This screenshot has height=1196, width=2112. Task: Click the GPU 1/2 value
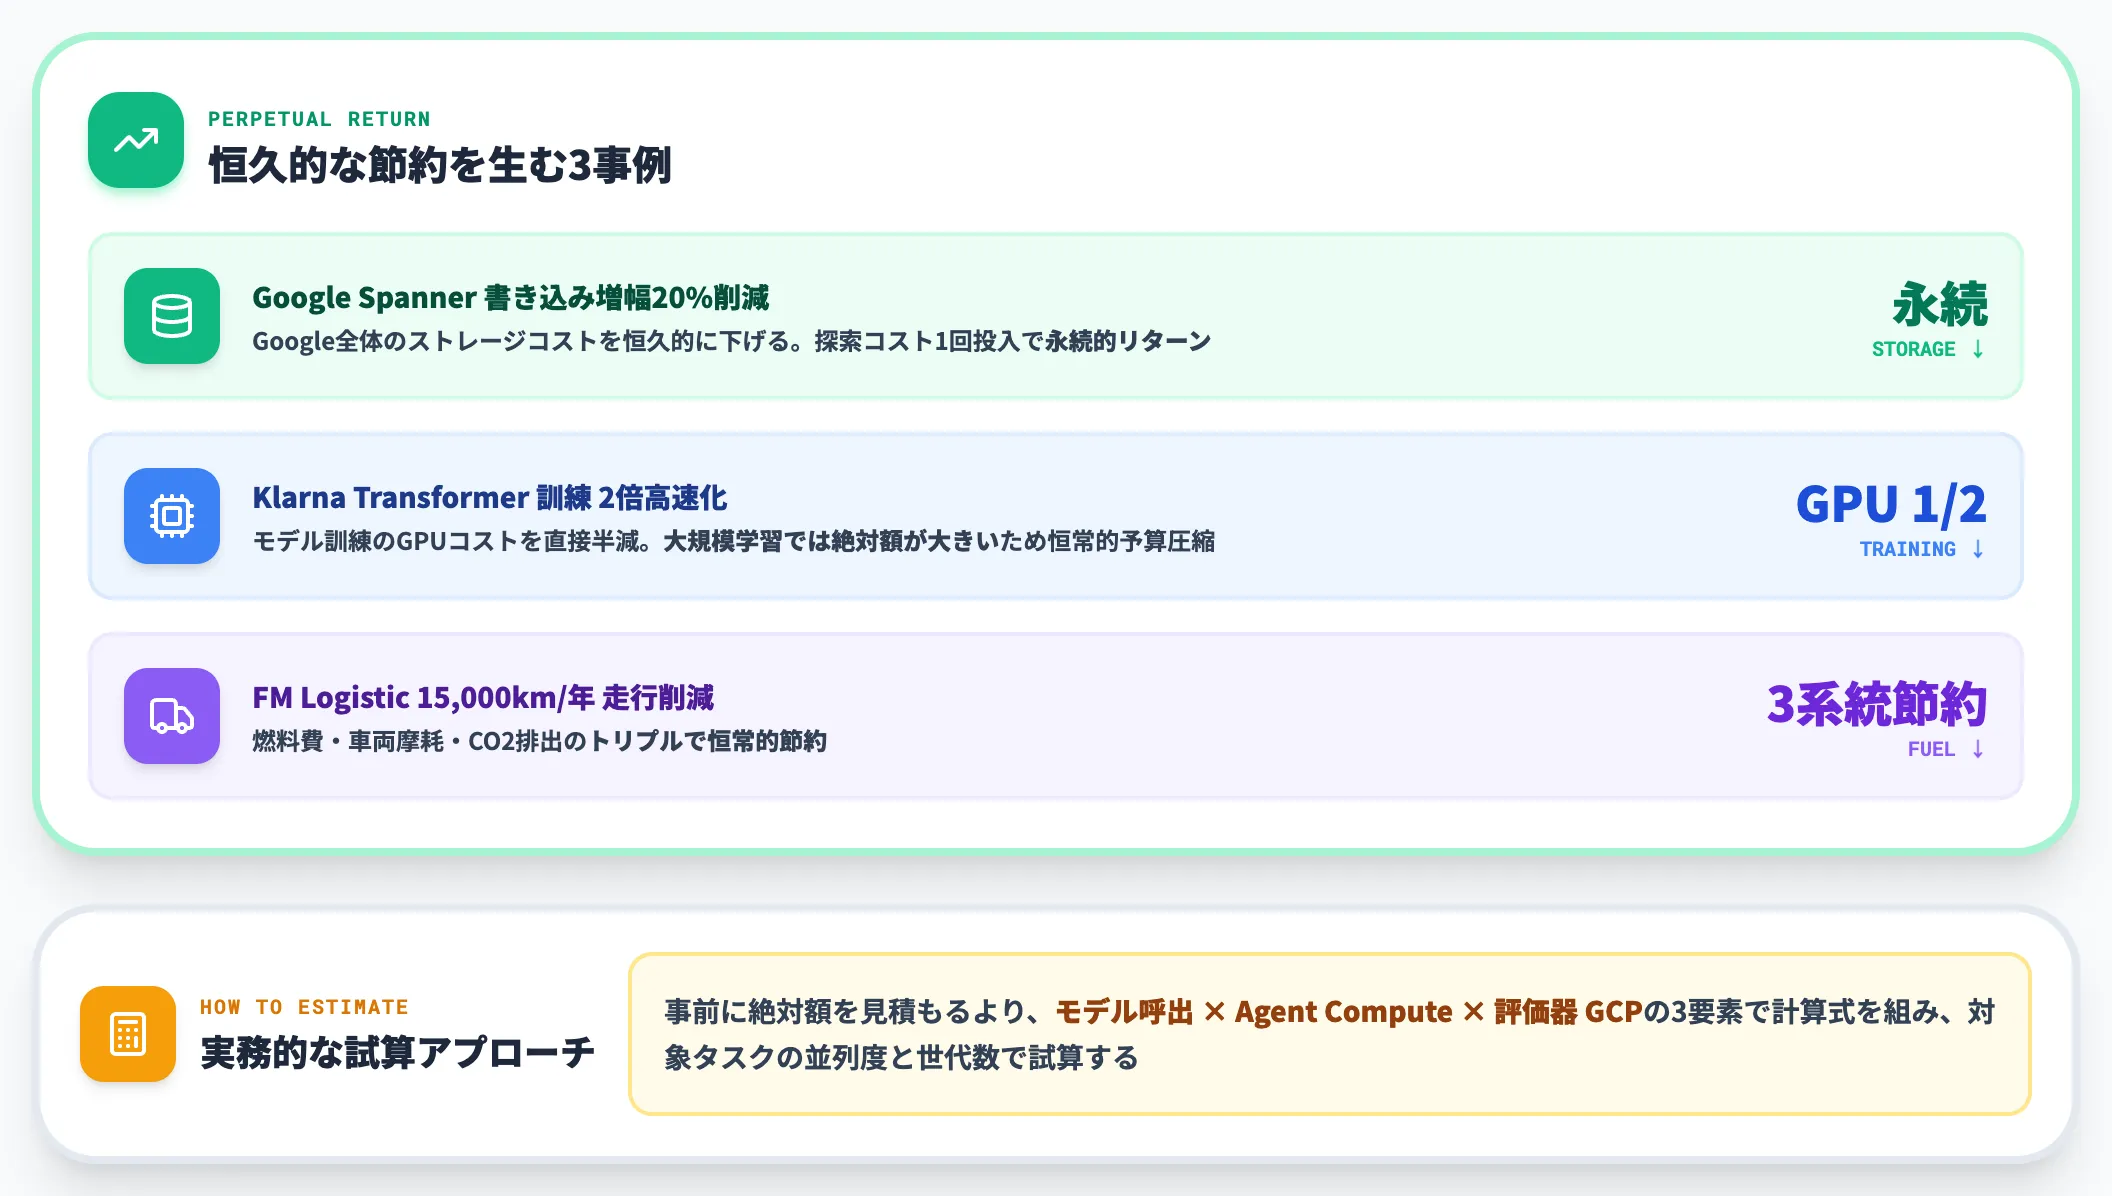(x=1892, y=504)
